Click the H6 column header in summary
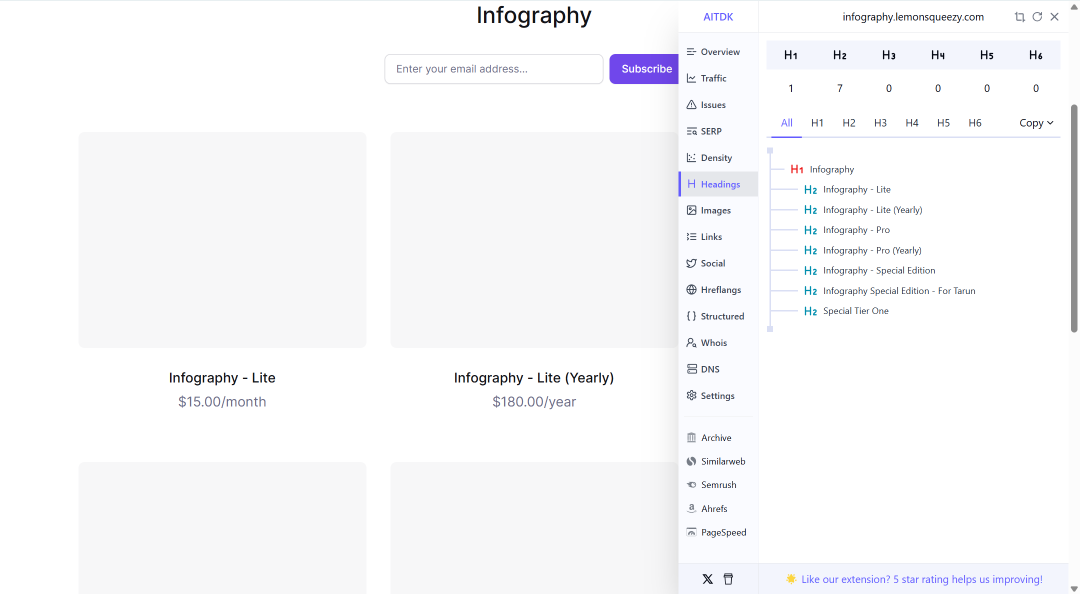 click(x=1035, y=55)
